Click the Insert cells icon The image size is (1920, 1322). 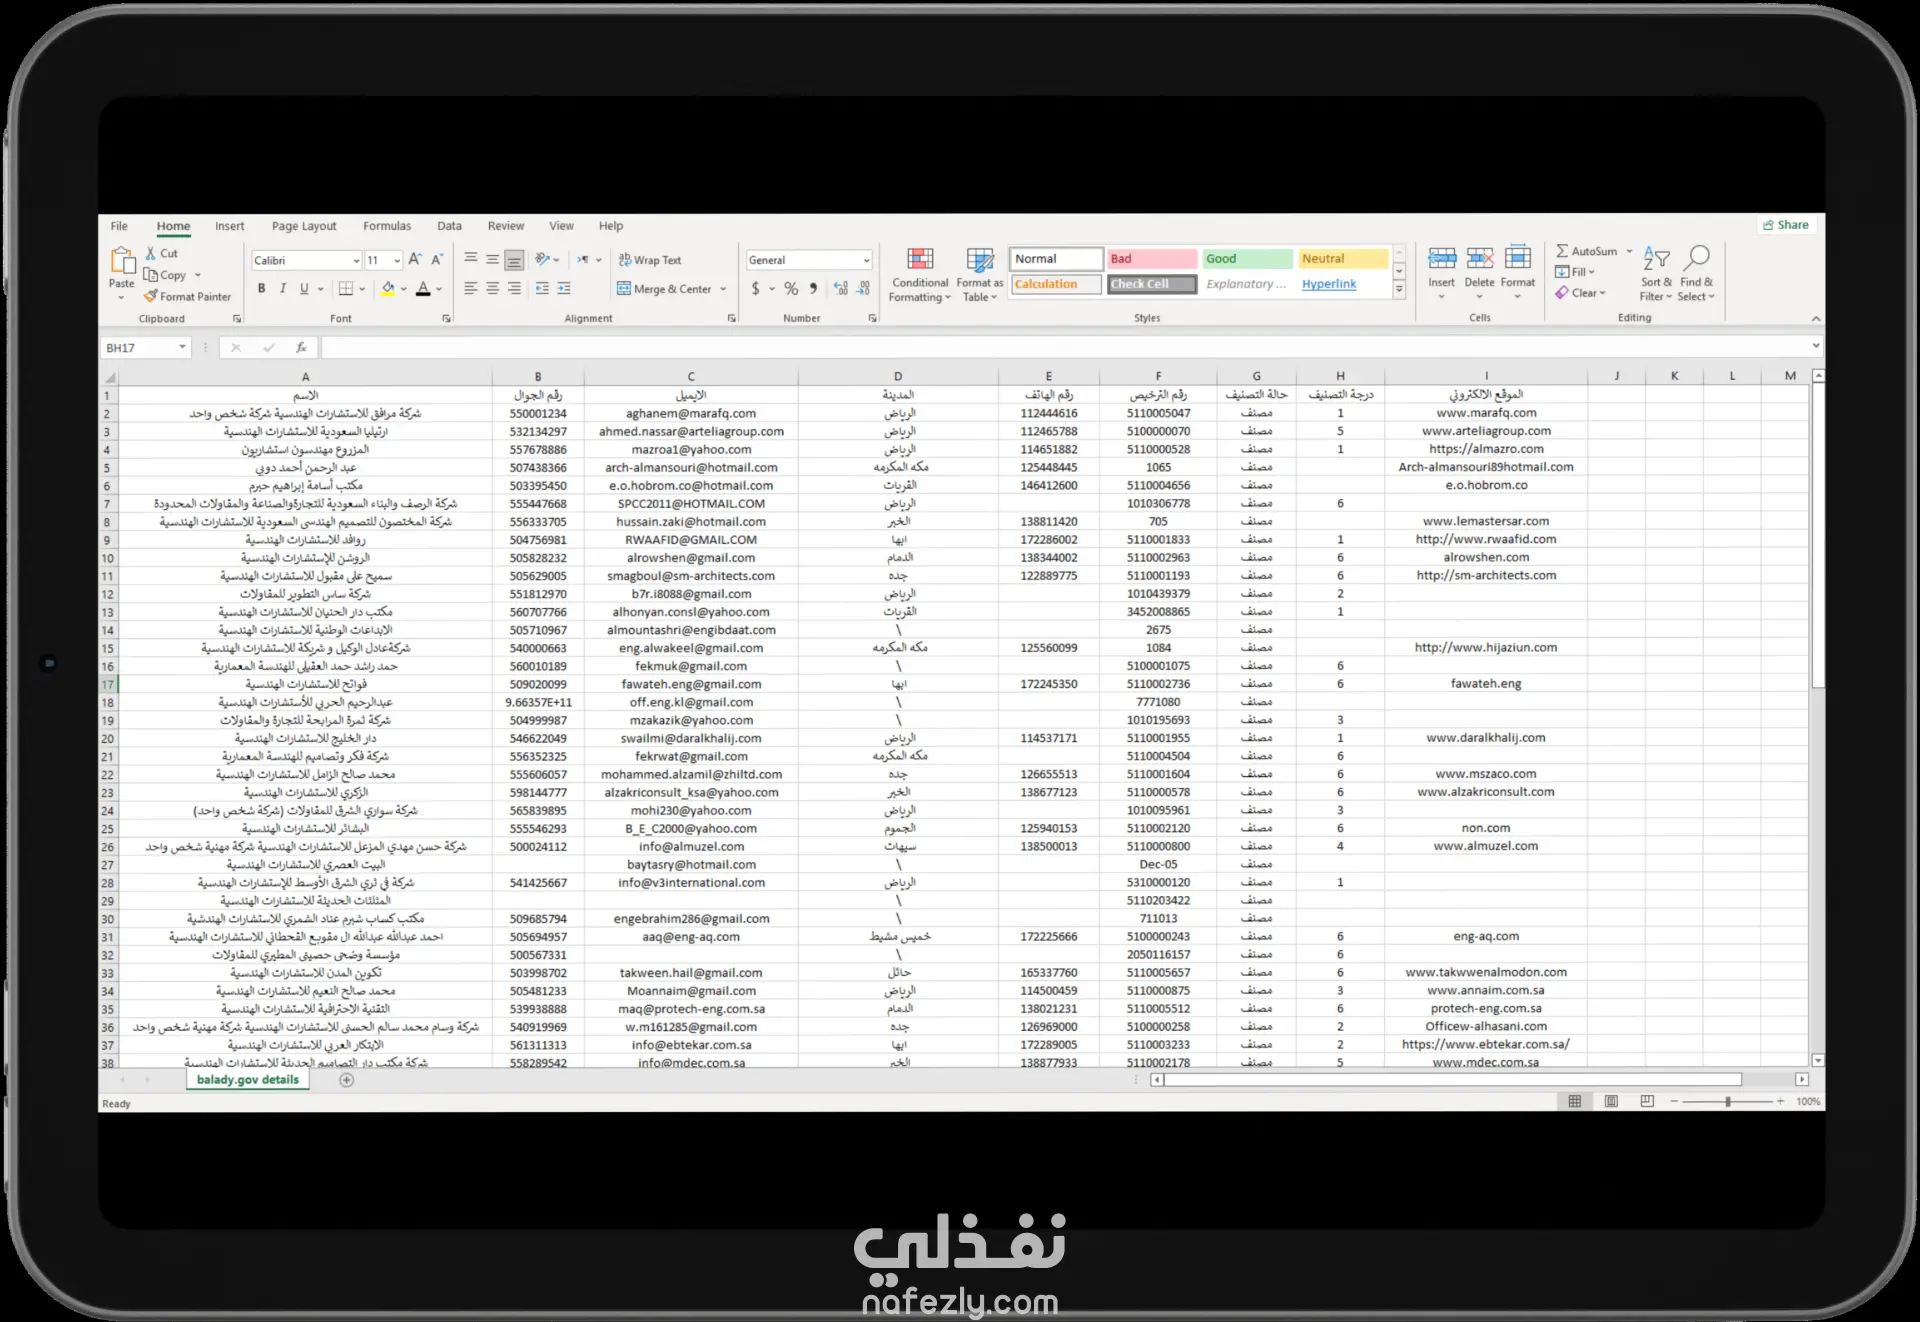click(1441, 260)
